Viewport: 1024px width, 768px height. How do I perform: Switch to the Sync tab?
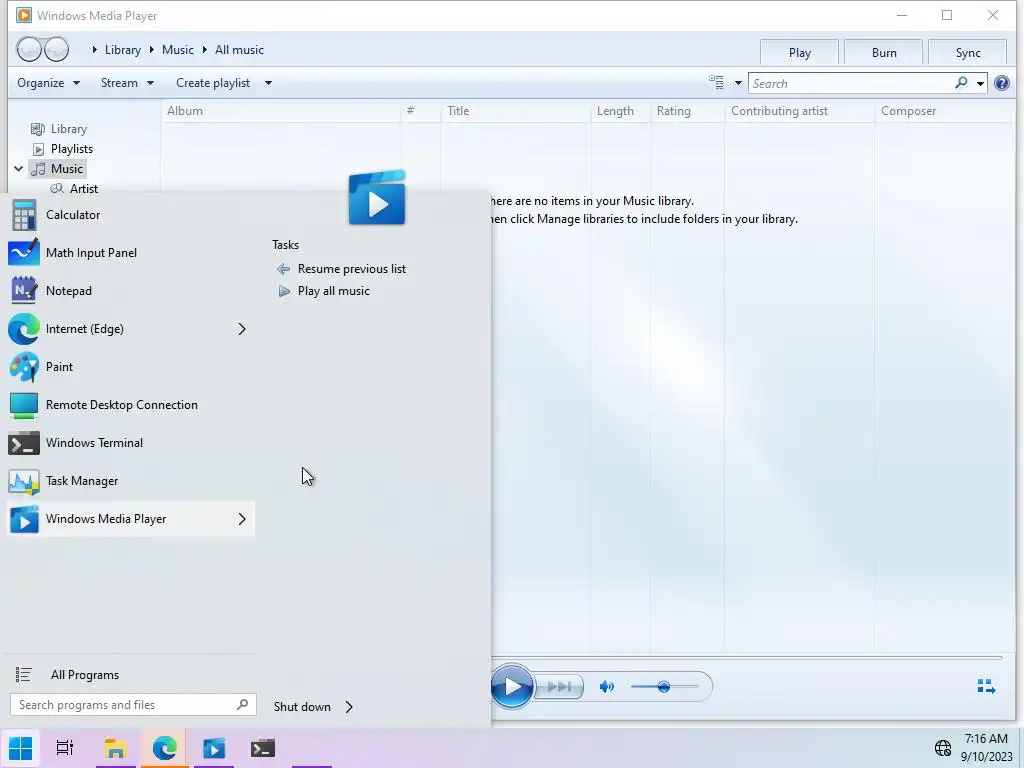[x=968, y=52]
